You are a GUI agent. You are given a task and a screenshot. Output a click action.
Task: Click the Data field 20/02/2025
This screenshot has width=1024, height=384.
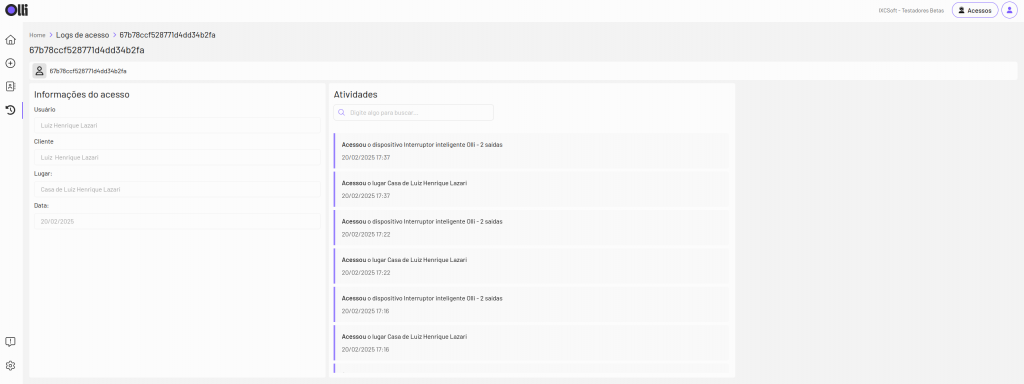177,221
